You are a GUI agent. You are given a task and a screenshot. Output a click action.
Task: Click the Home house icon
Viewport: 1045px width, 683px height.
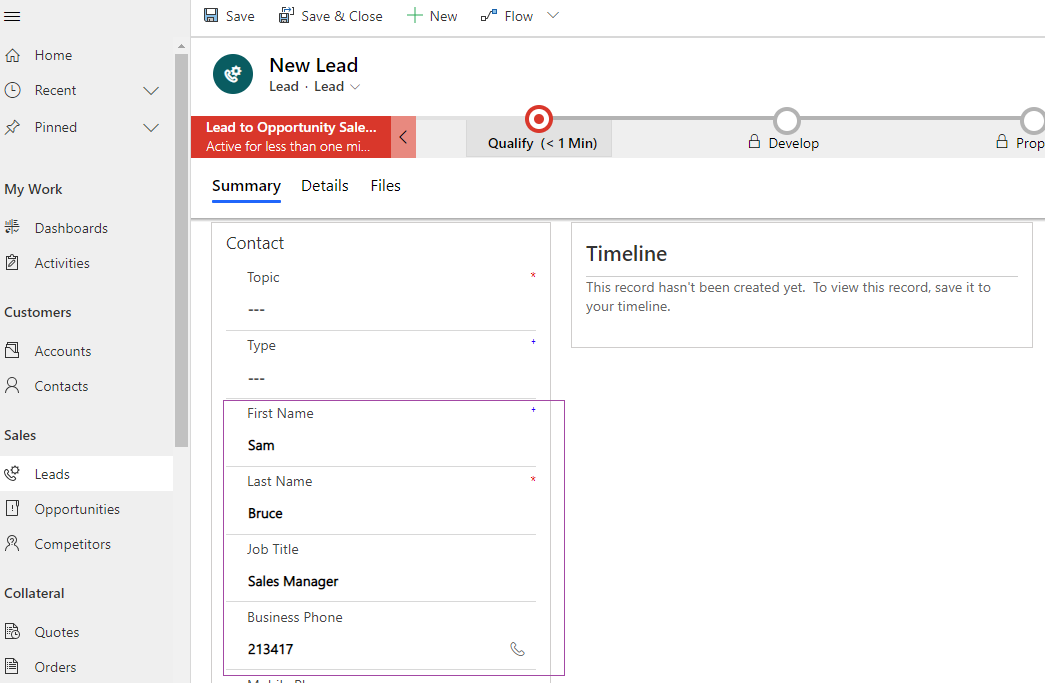12,55
